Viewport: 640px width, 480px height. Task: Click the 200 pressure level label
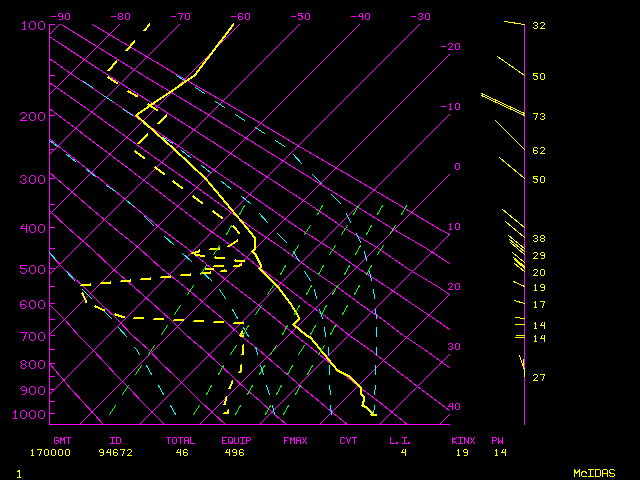(x=33, y=117)
